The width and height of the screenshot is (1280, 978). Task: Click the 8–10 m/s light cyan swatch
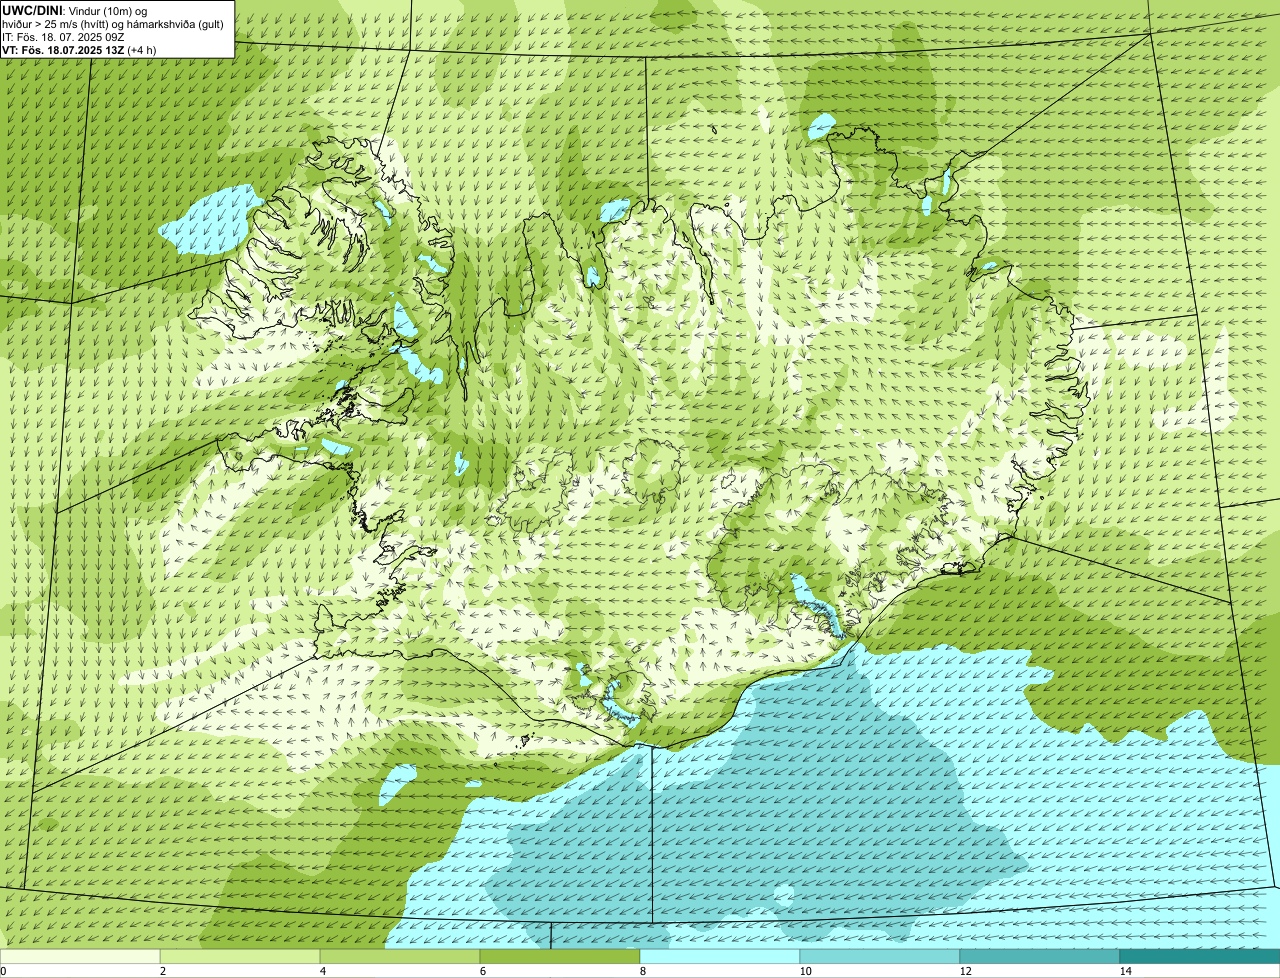coord(720,956)
